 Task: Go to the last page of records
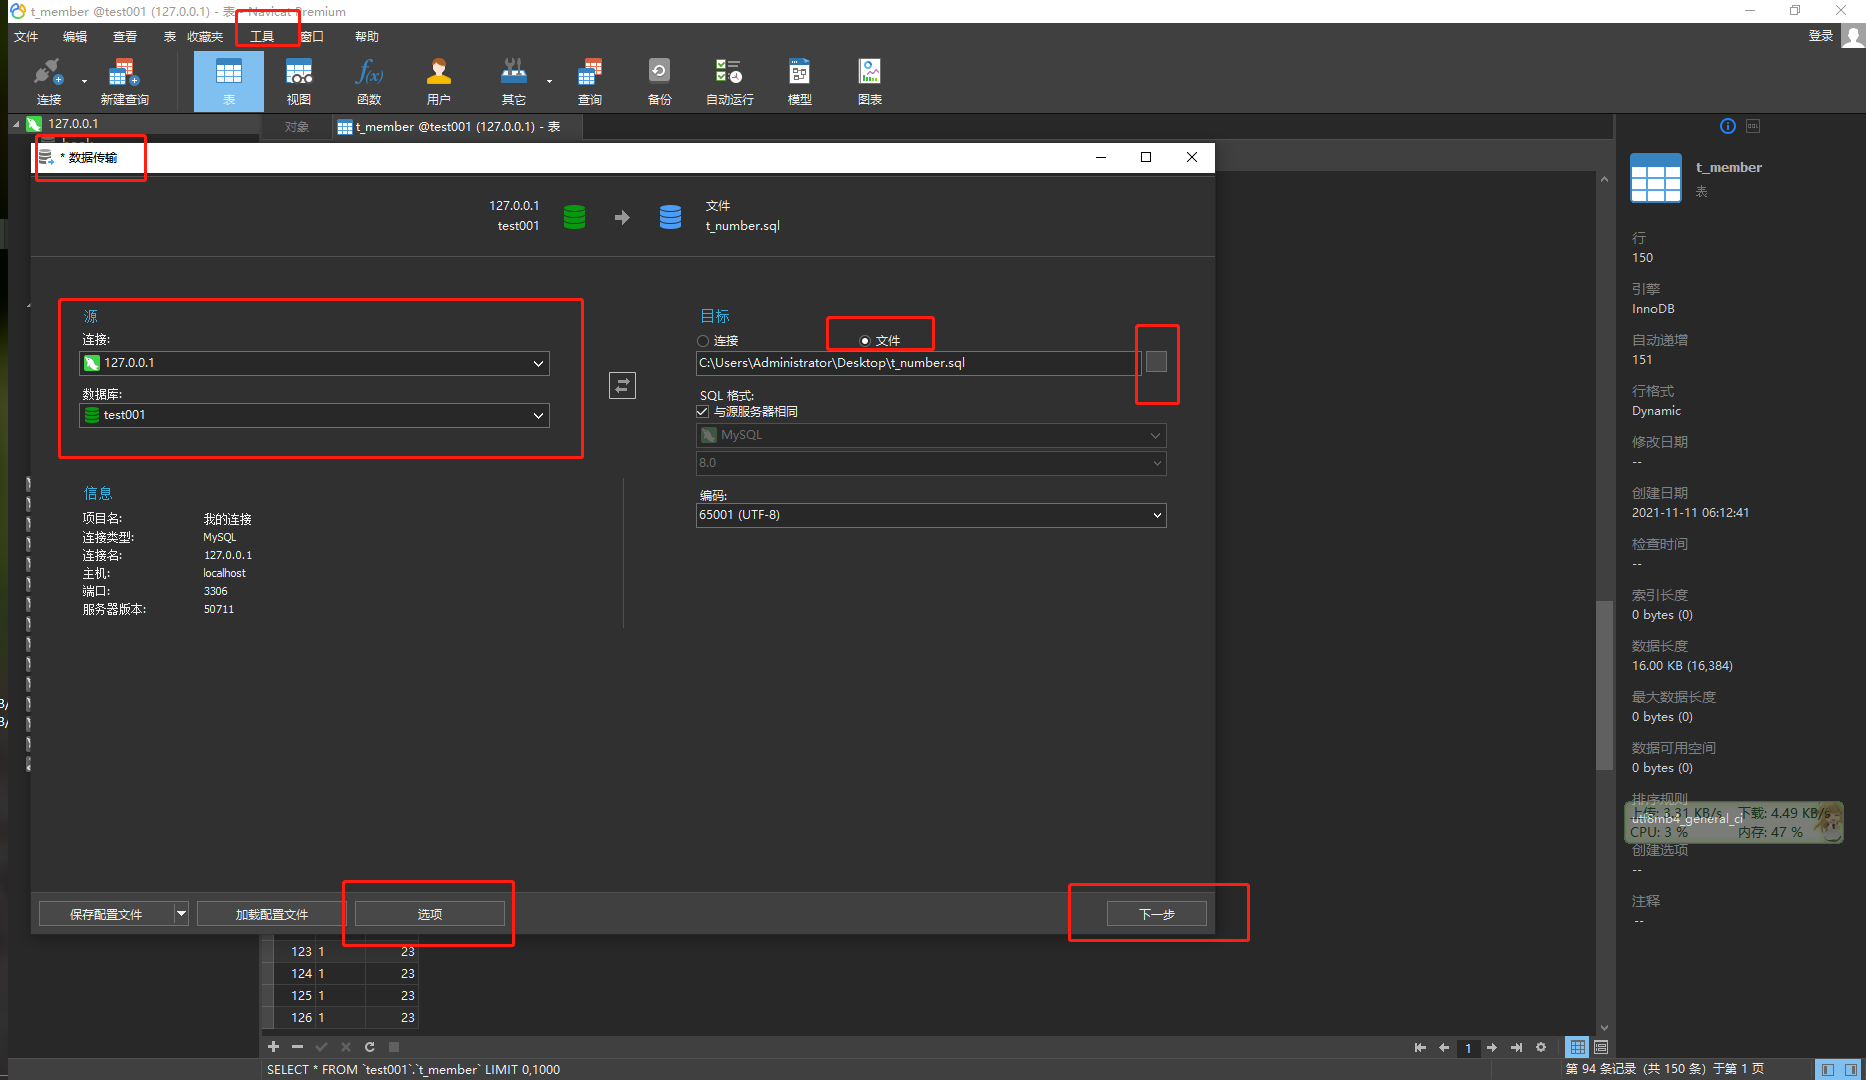[x=1516, y=1048]
